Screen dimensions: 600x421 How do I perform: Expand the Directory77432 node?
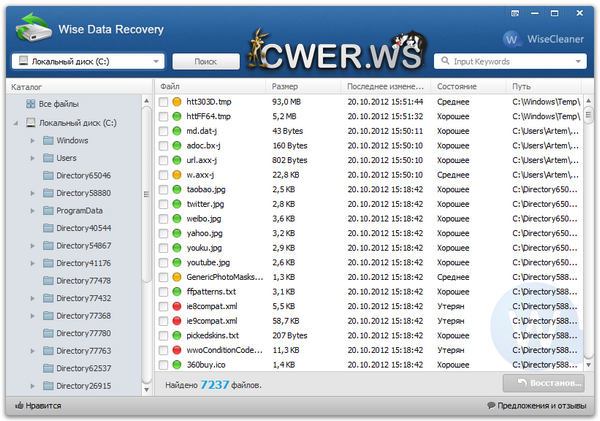pos(33,298)
